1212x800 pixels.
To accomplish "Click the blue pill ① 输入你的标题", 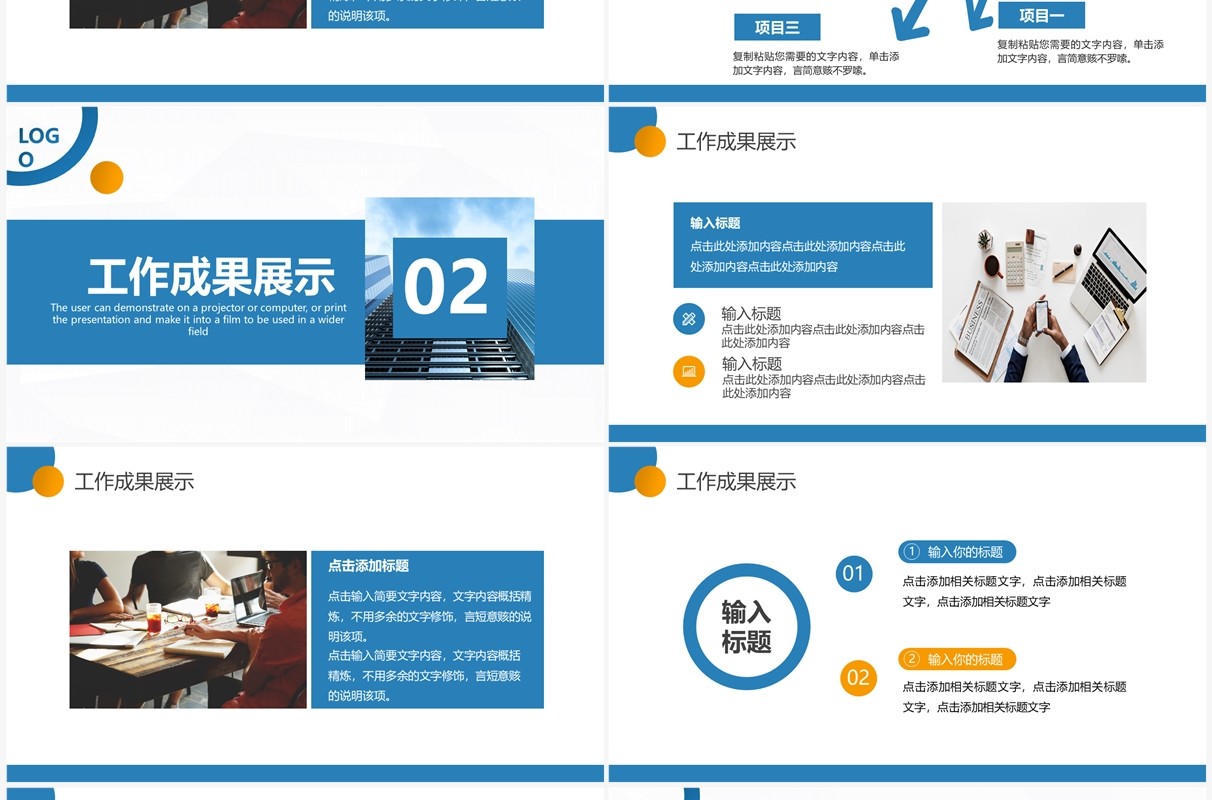I will click(x=957, y=552).
